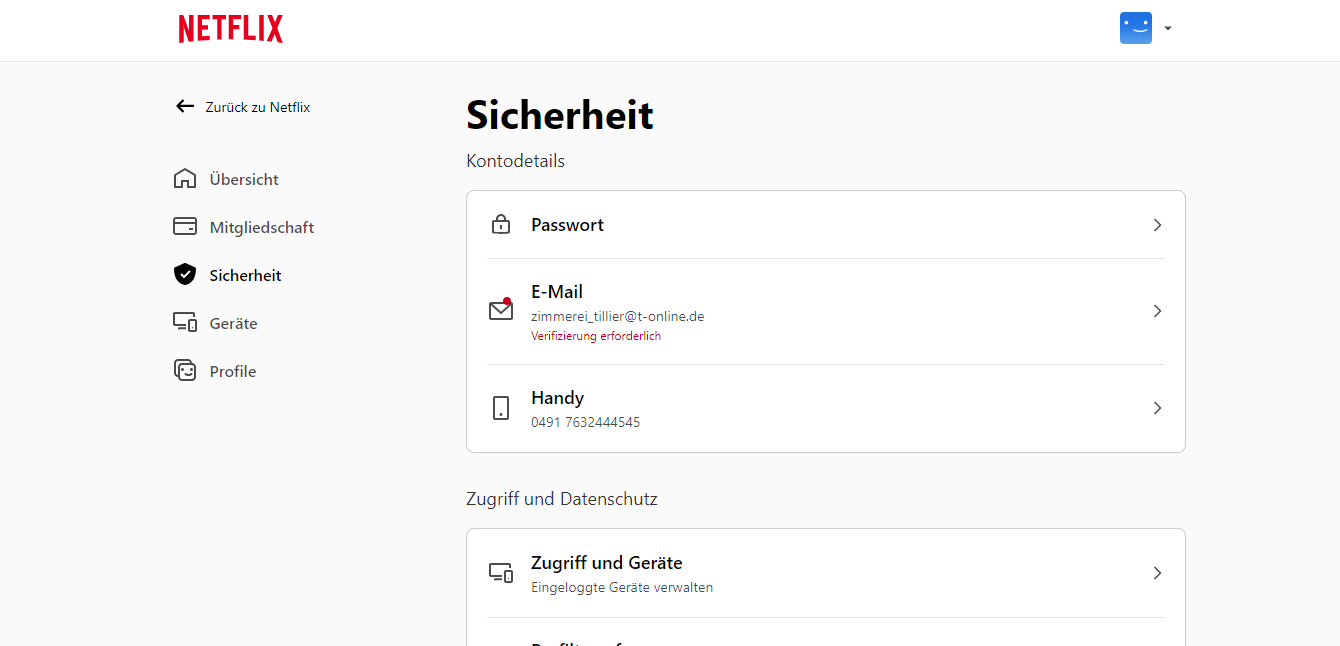Image resolution: width=1340 pixels, height=646 pixels.
Task: Click the blue profile avatar icon
Action: 1135,28
